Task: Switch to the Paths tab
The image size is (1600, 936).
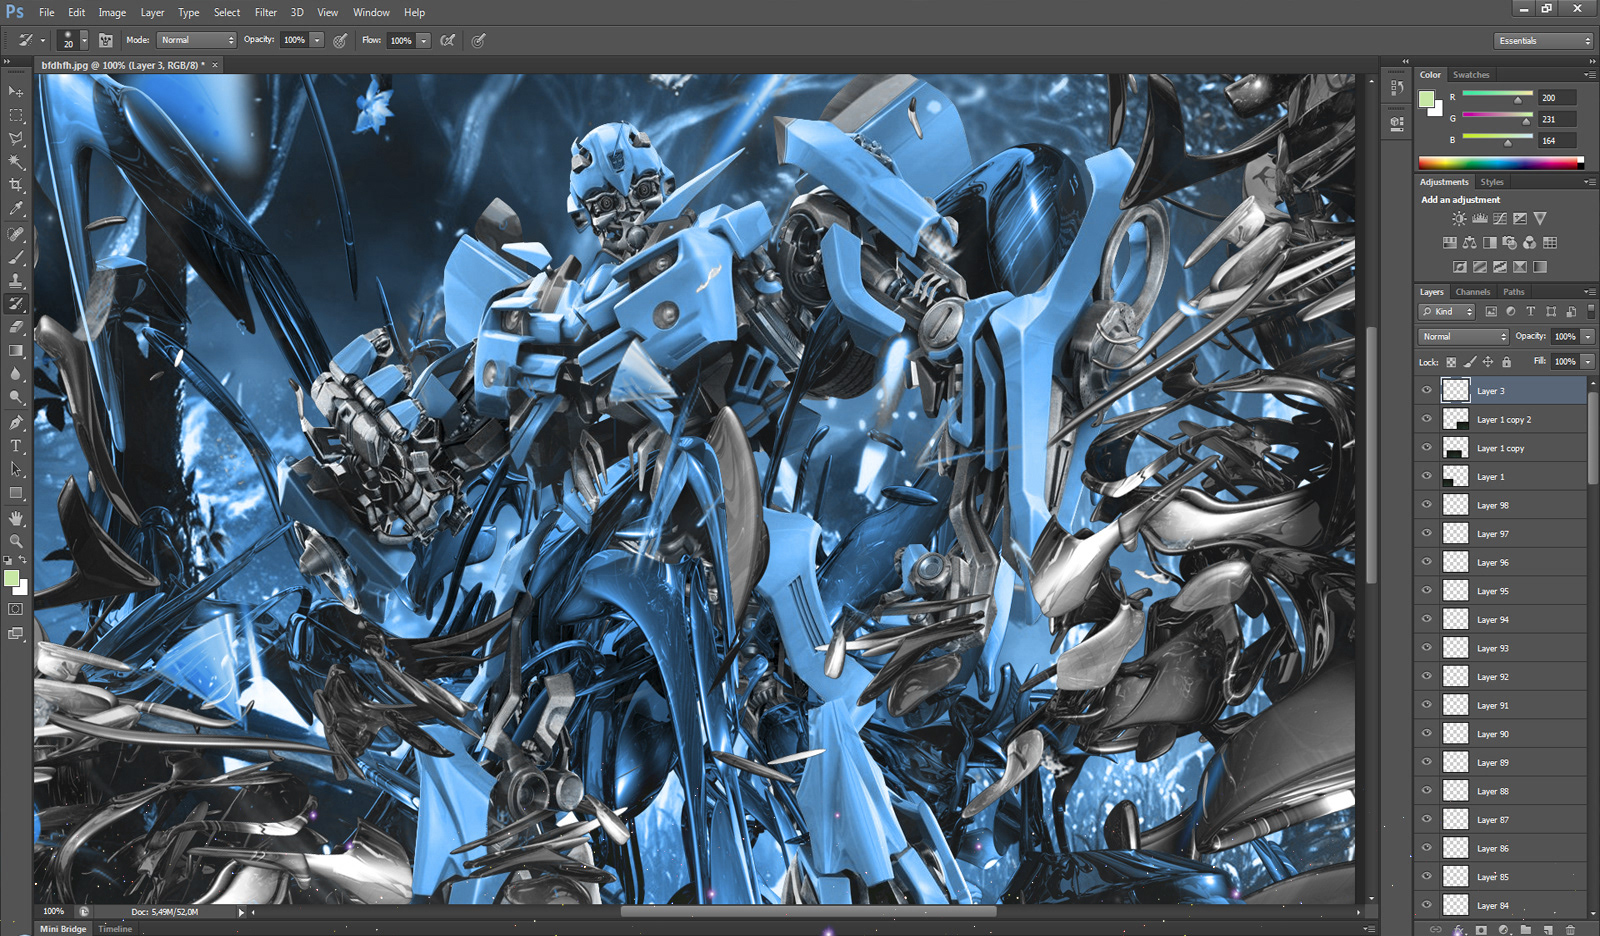Action: pyautogui.click(x=1514, y=292)
